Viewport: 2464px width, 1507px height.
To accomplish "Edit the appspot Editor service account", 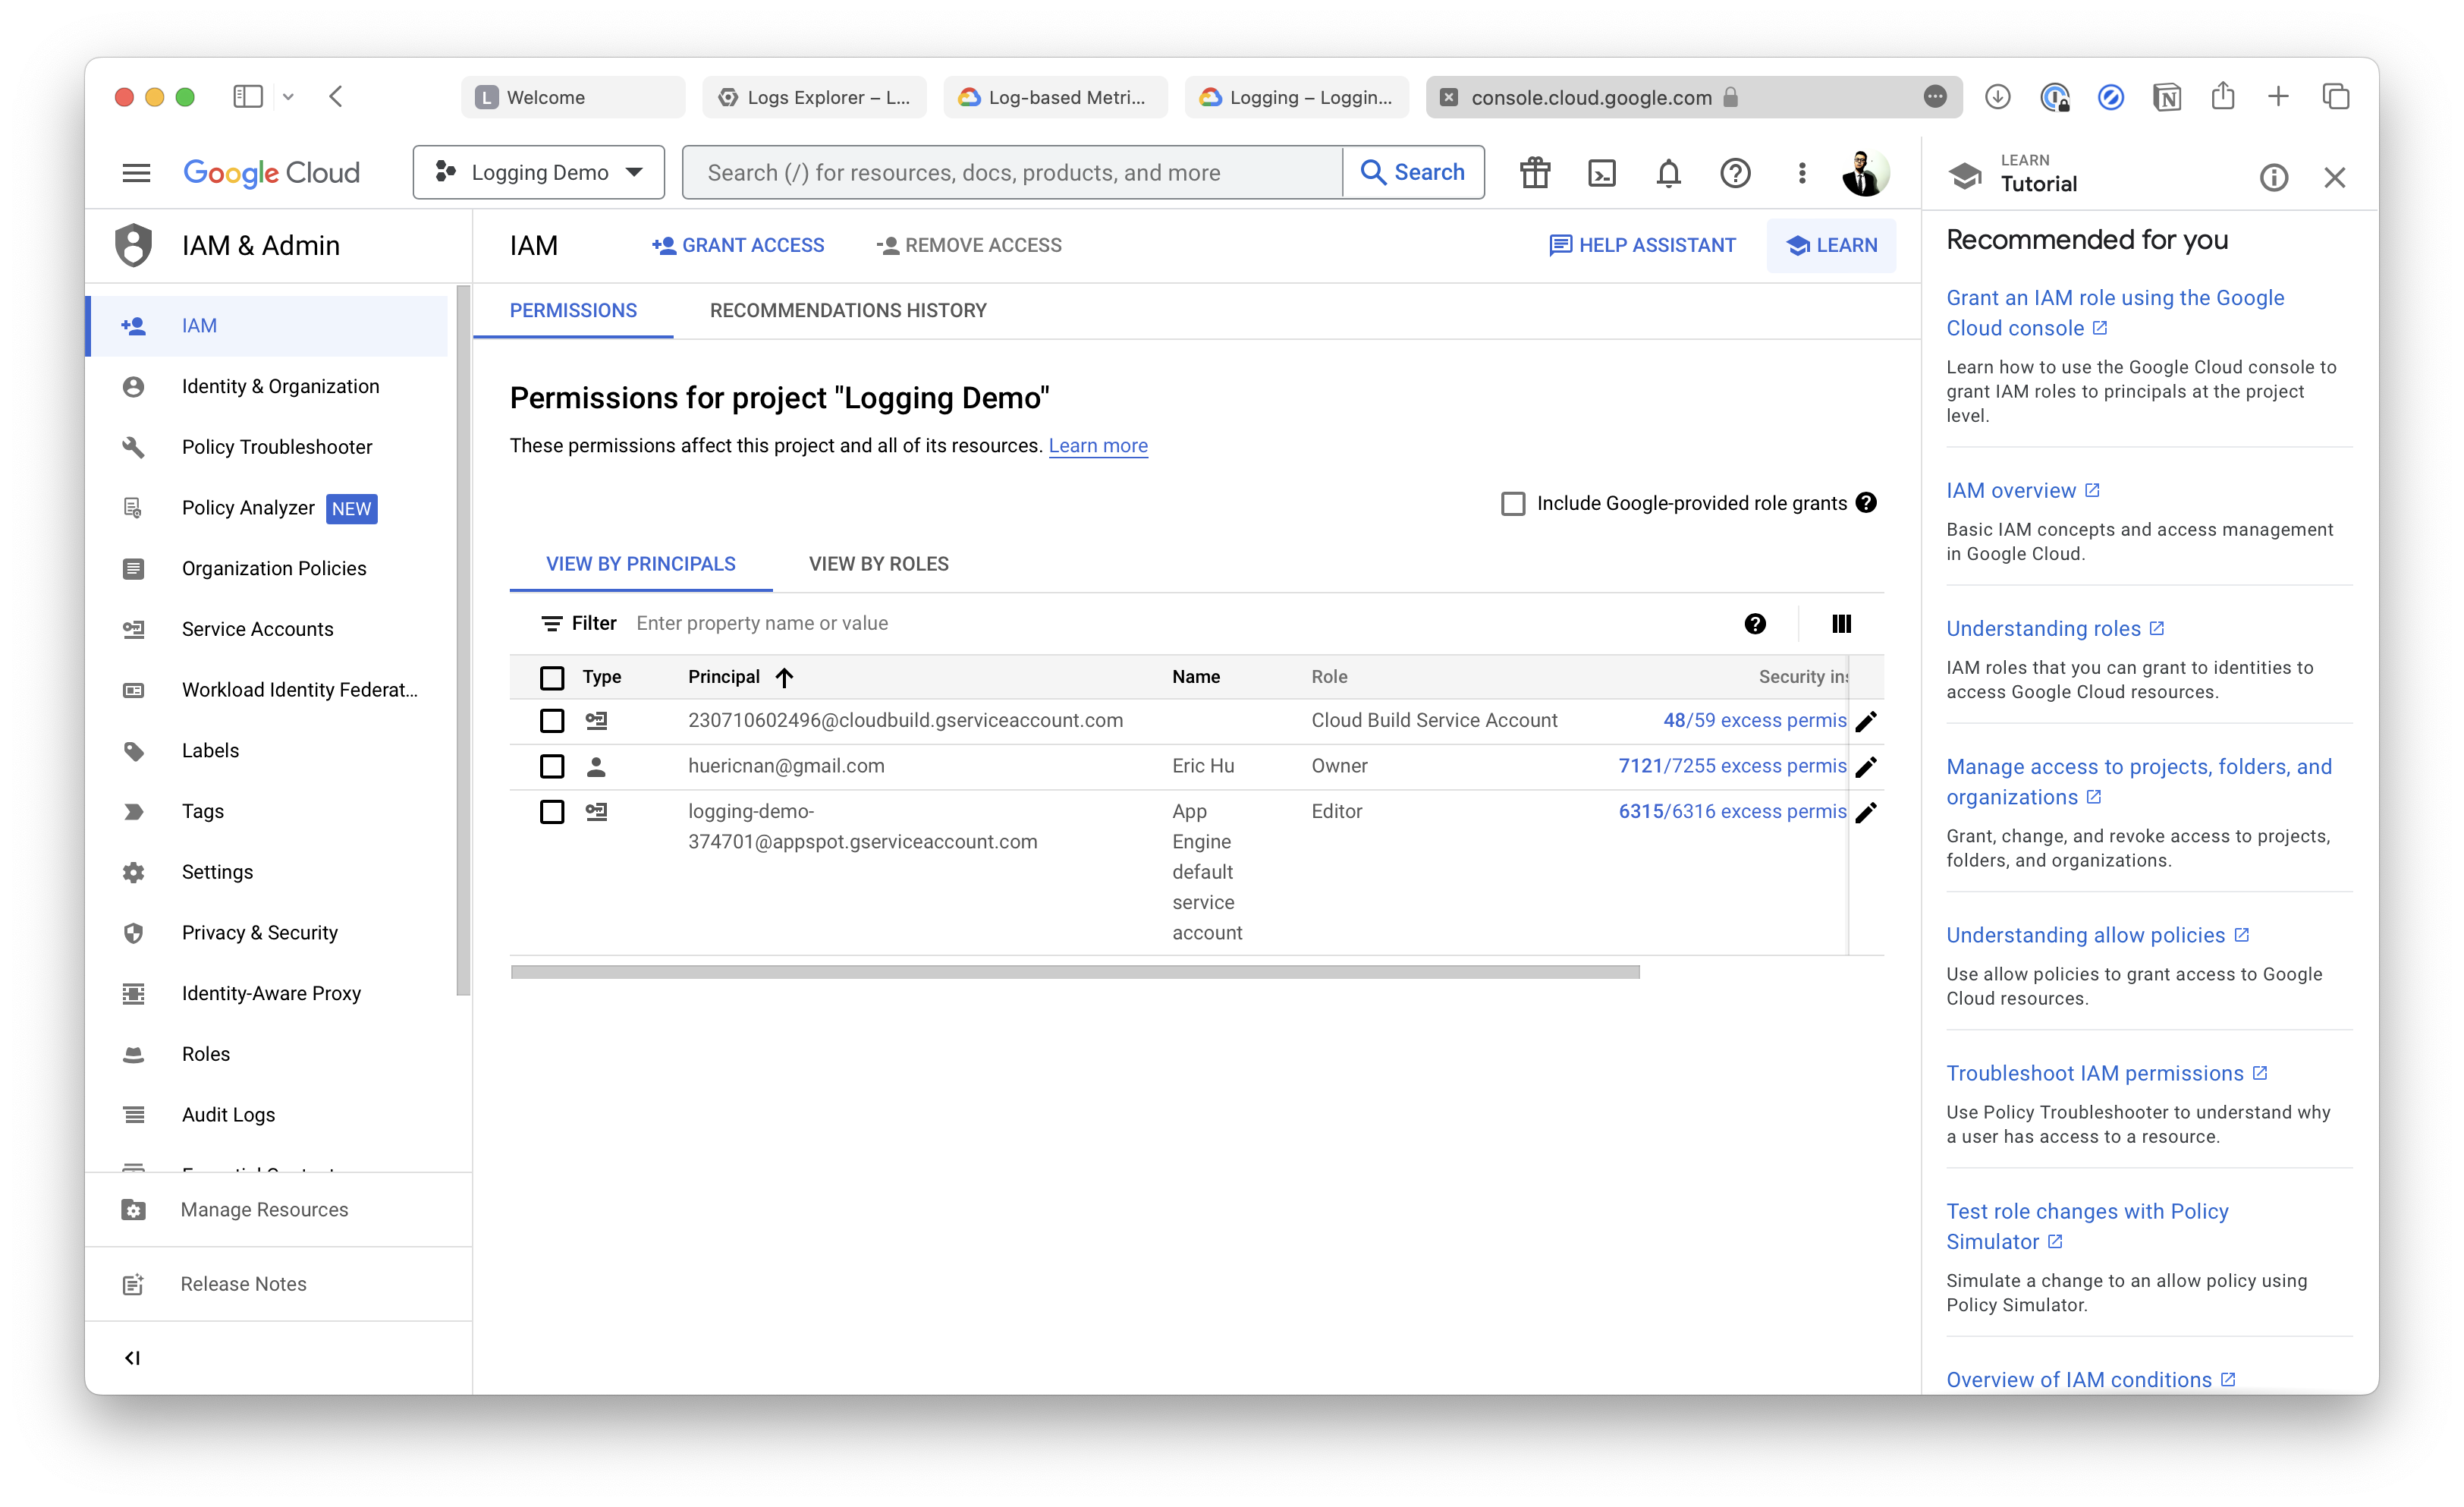I will 1866,812.
